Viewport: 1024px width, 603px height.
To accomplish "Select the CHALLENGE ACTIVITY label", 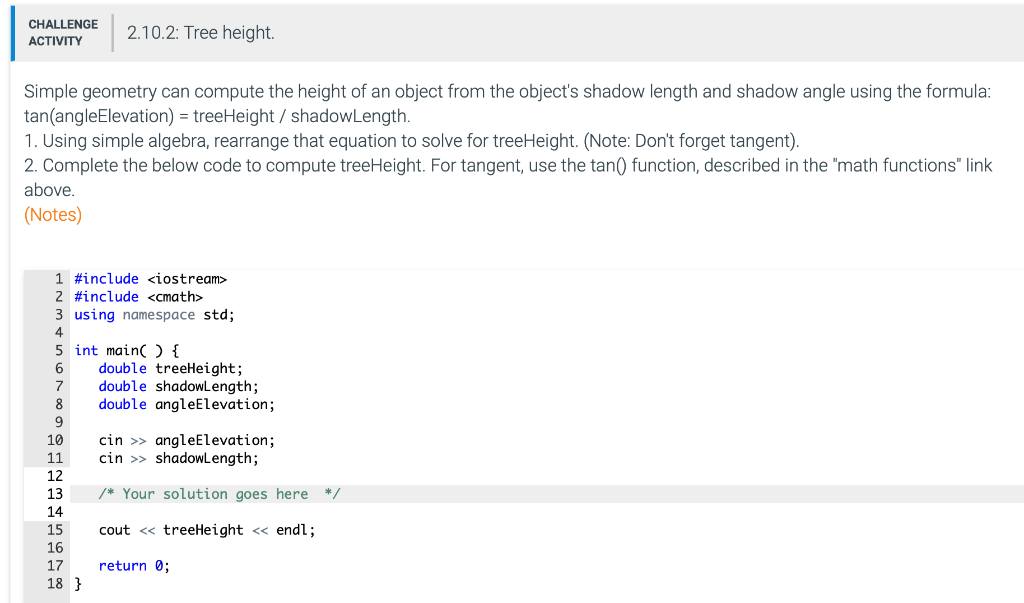I will coord(62,33).
